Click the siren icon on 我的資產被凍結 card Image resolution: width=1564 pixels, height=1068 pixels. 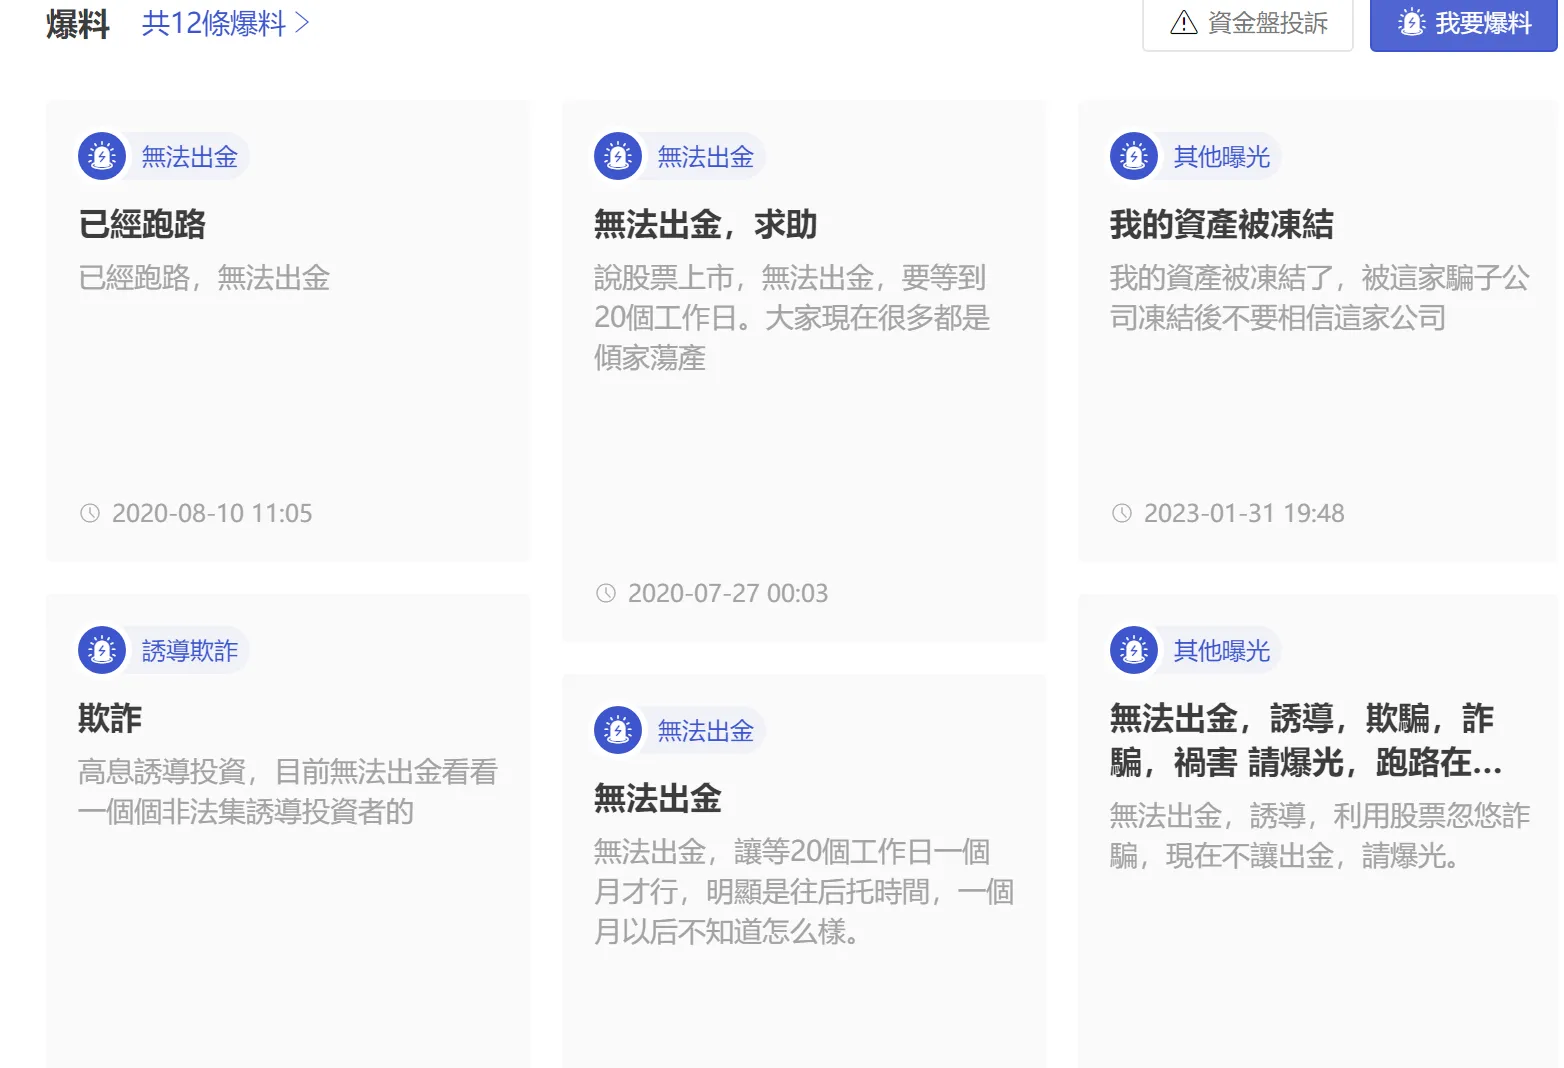tap(1134, 157)
